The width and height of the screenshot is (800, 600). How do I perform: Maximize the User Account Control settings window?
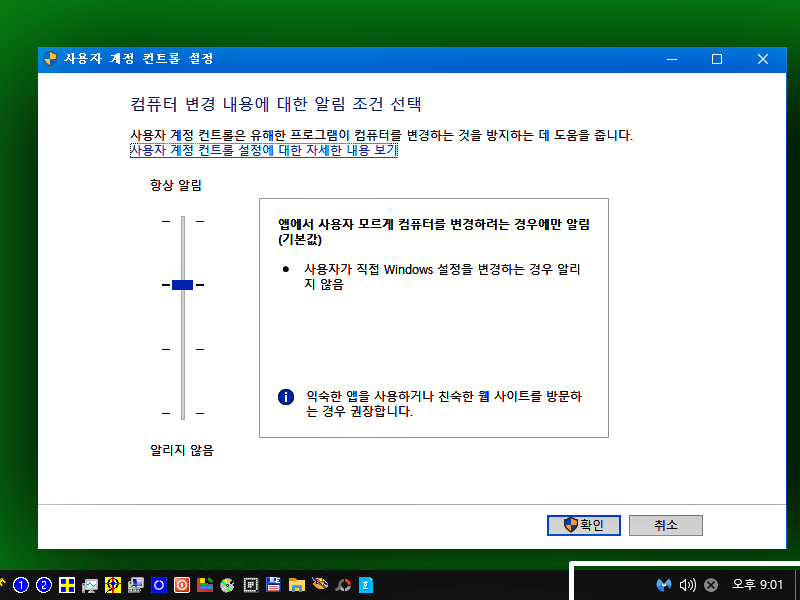[717, 59]
